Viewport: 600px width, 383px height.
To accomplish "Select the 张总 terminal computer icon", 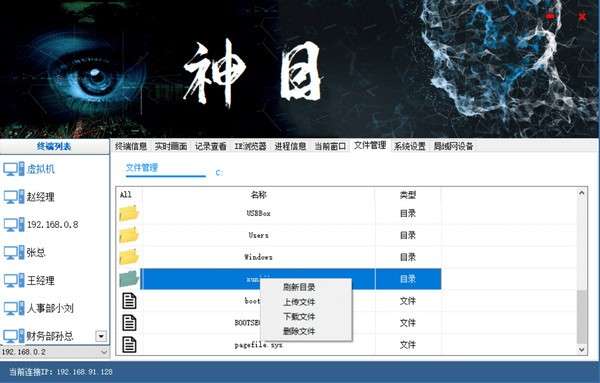I will [x=14, y=253].
